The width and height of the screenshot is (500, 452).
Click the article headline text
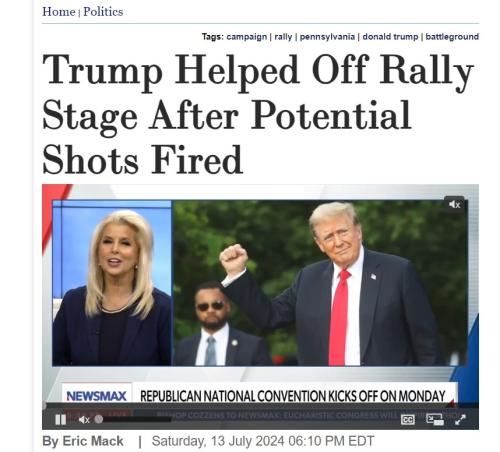click(x=258, y=114)
